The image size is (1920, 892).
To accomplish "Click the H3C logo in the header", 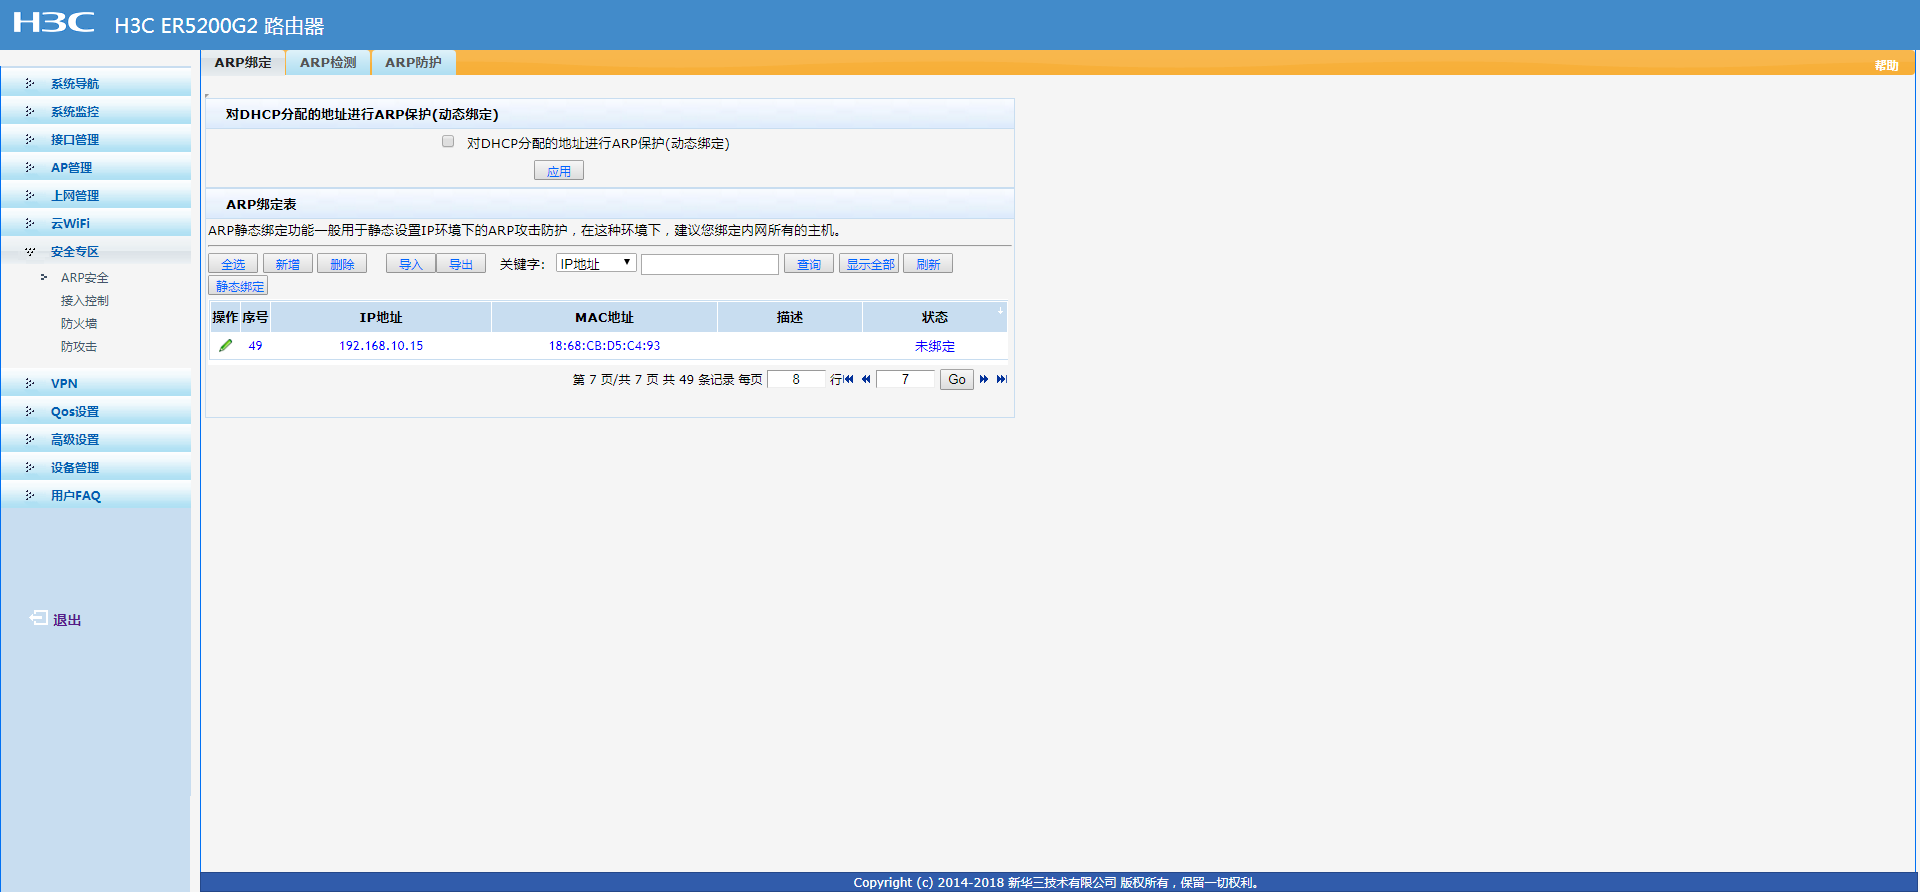I will 54,22.
